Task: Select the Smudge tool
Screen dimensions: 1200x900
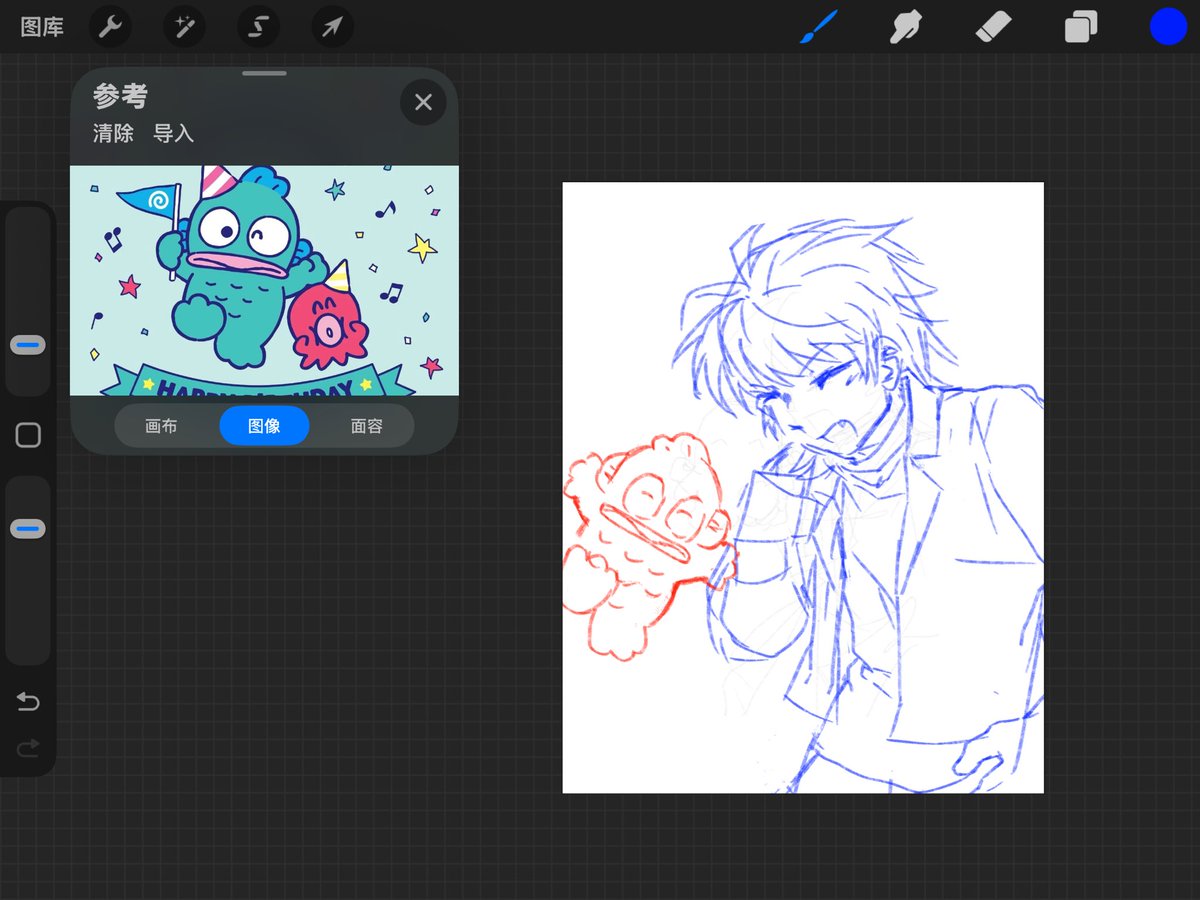Action: coord(905,27)
